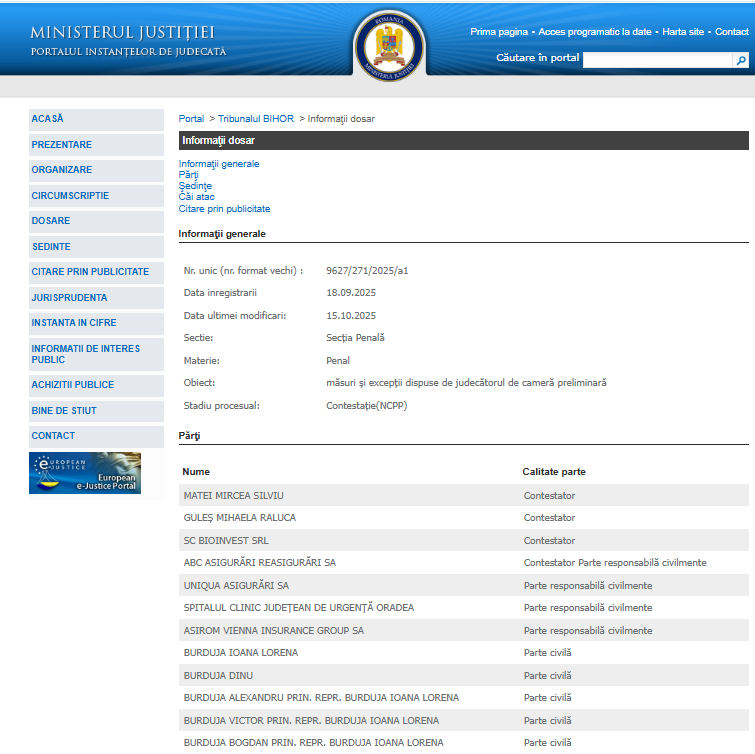
Task: Jump to Căi atac section link
Action: tap(196, 197)
